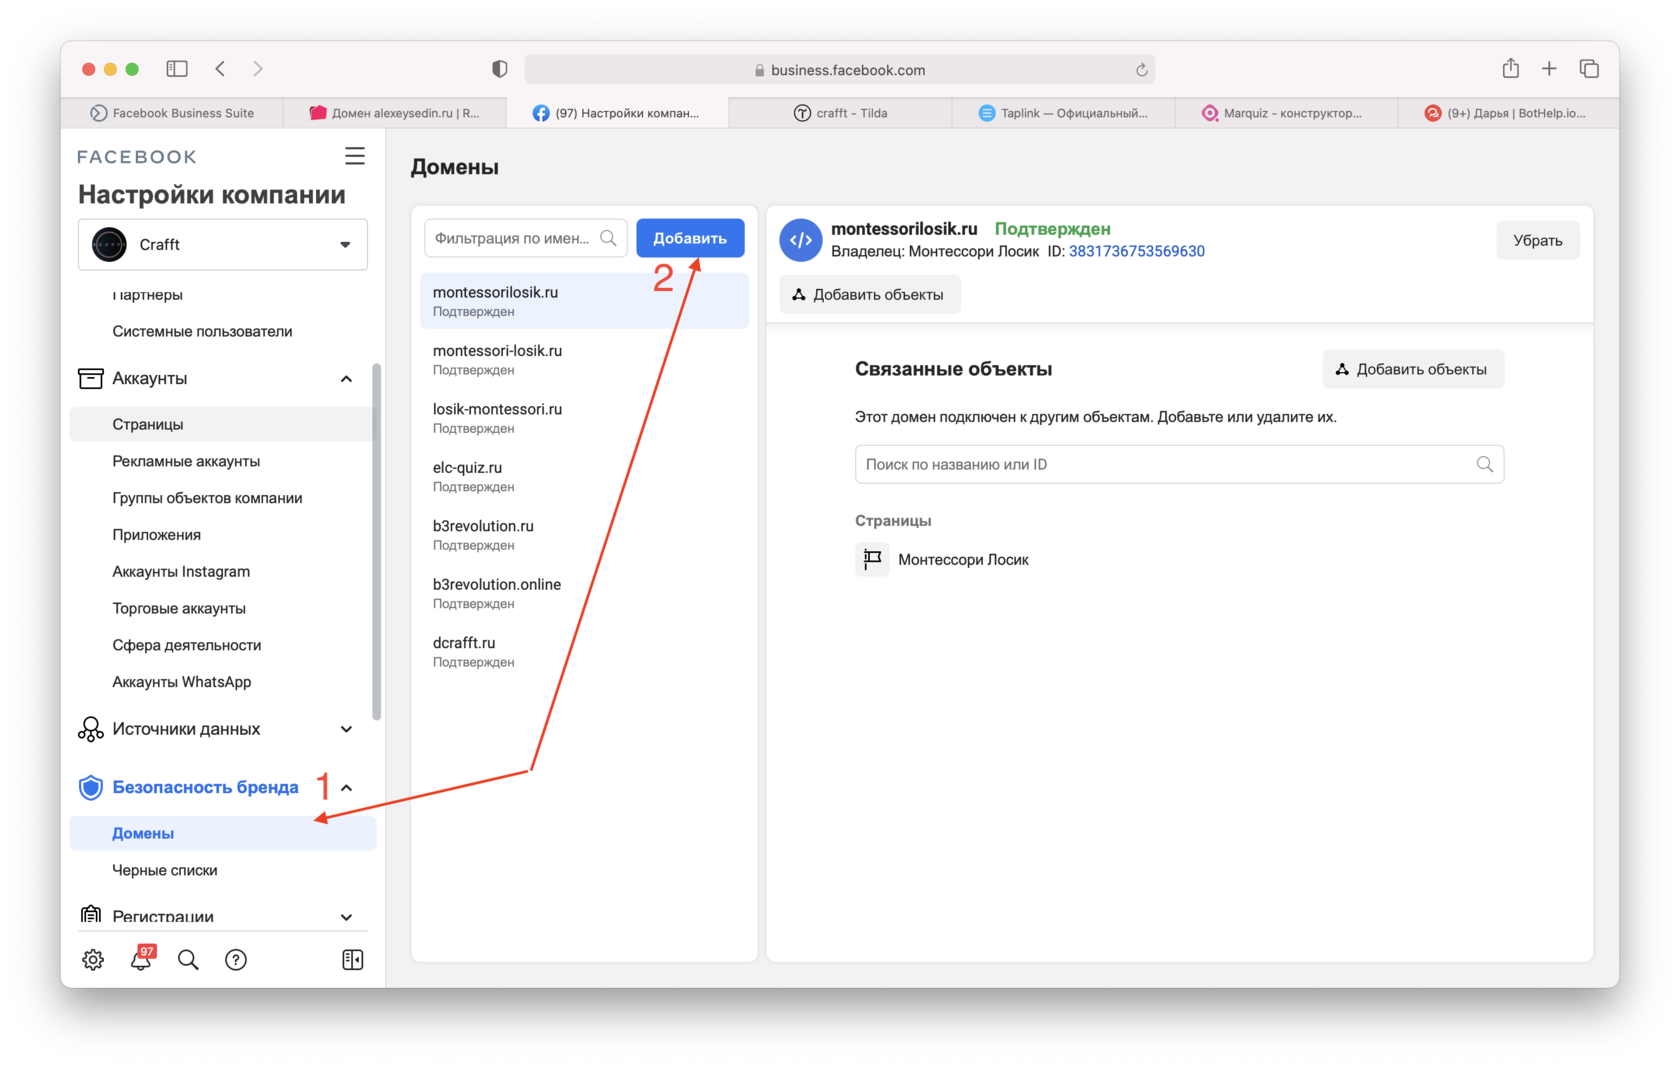
Task: Open the Монтессори Лосик page entry
Action: 963,560
